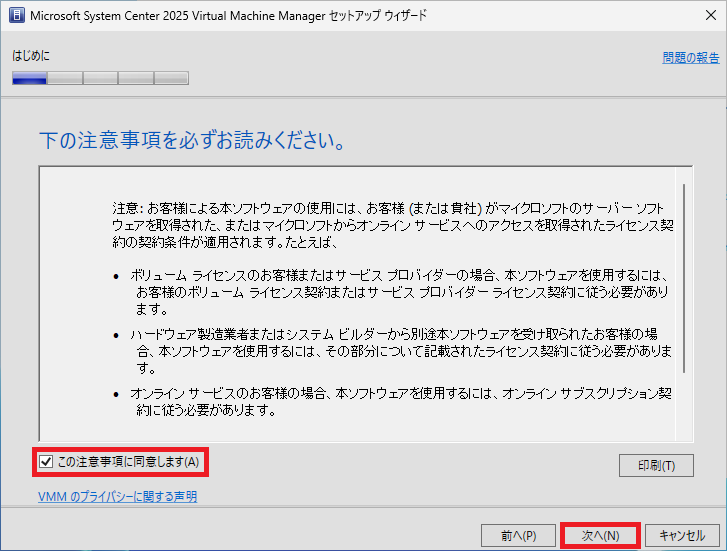Uncheck the この注意事項に同意します(A) checkbox

tap(46, 462)
